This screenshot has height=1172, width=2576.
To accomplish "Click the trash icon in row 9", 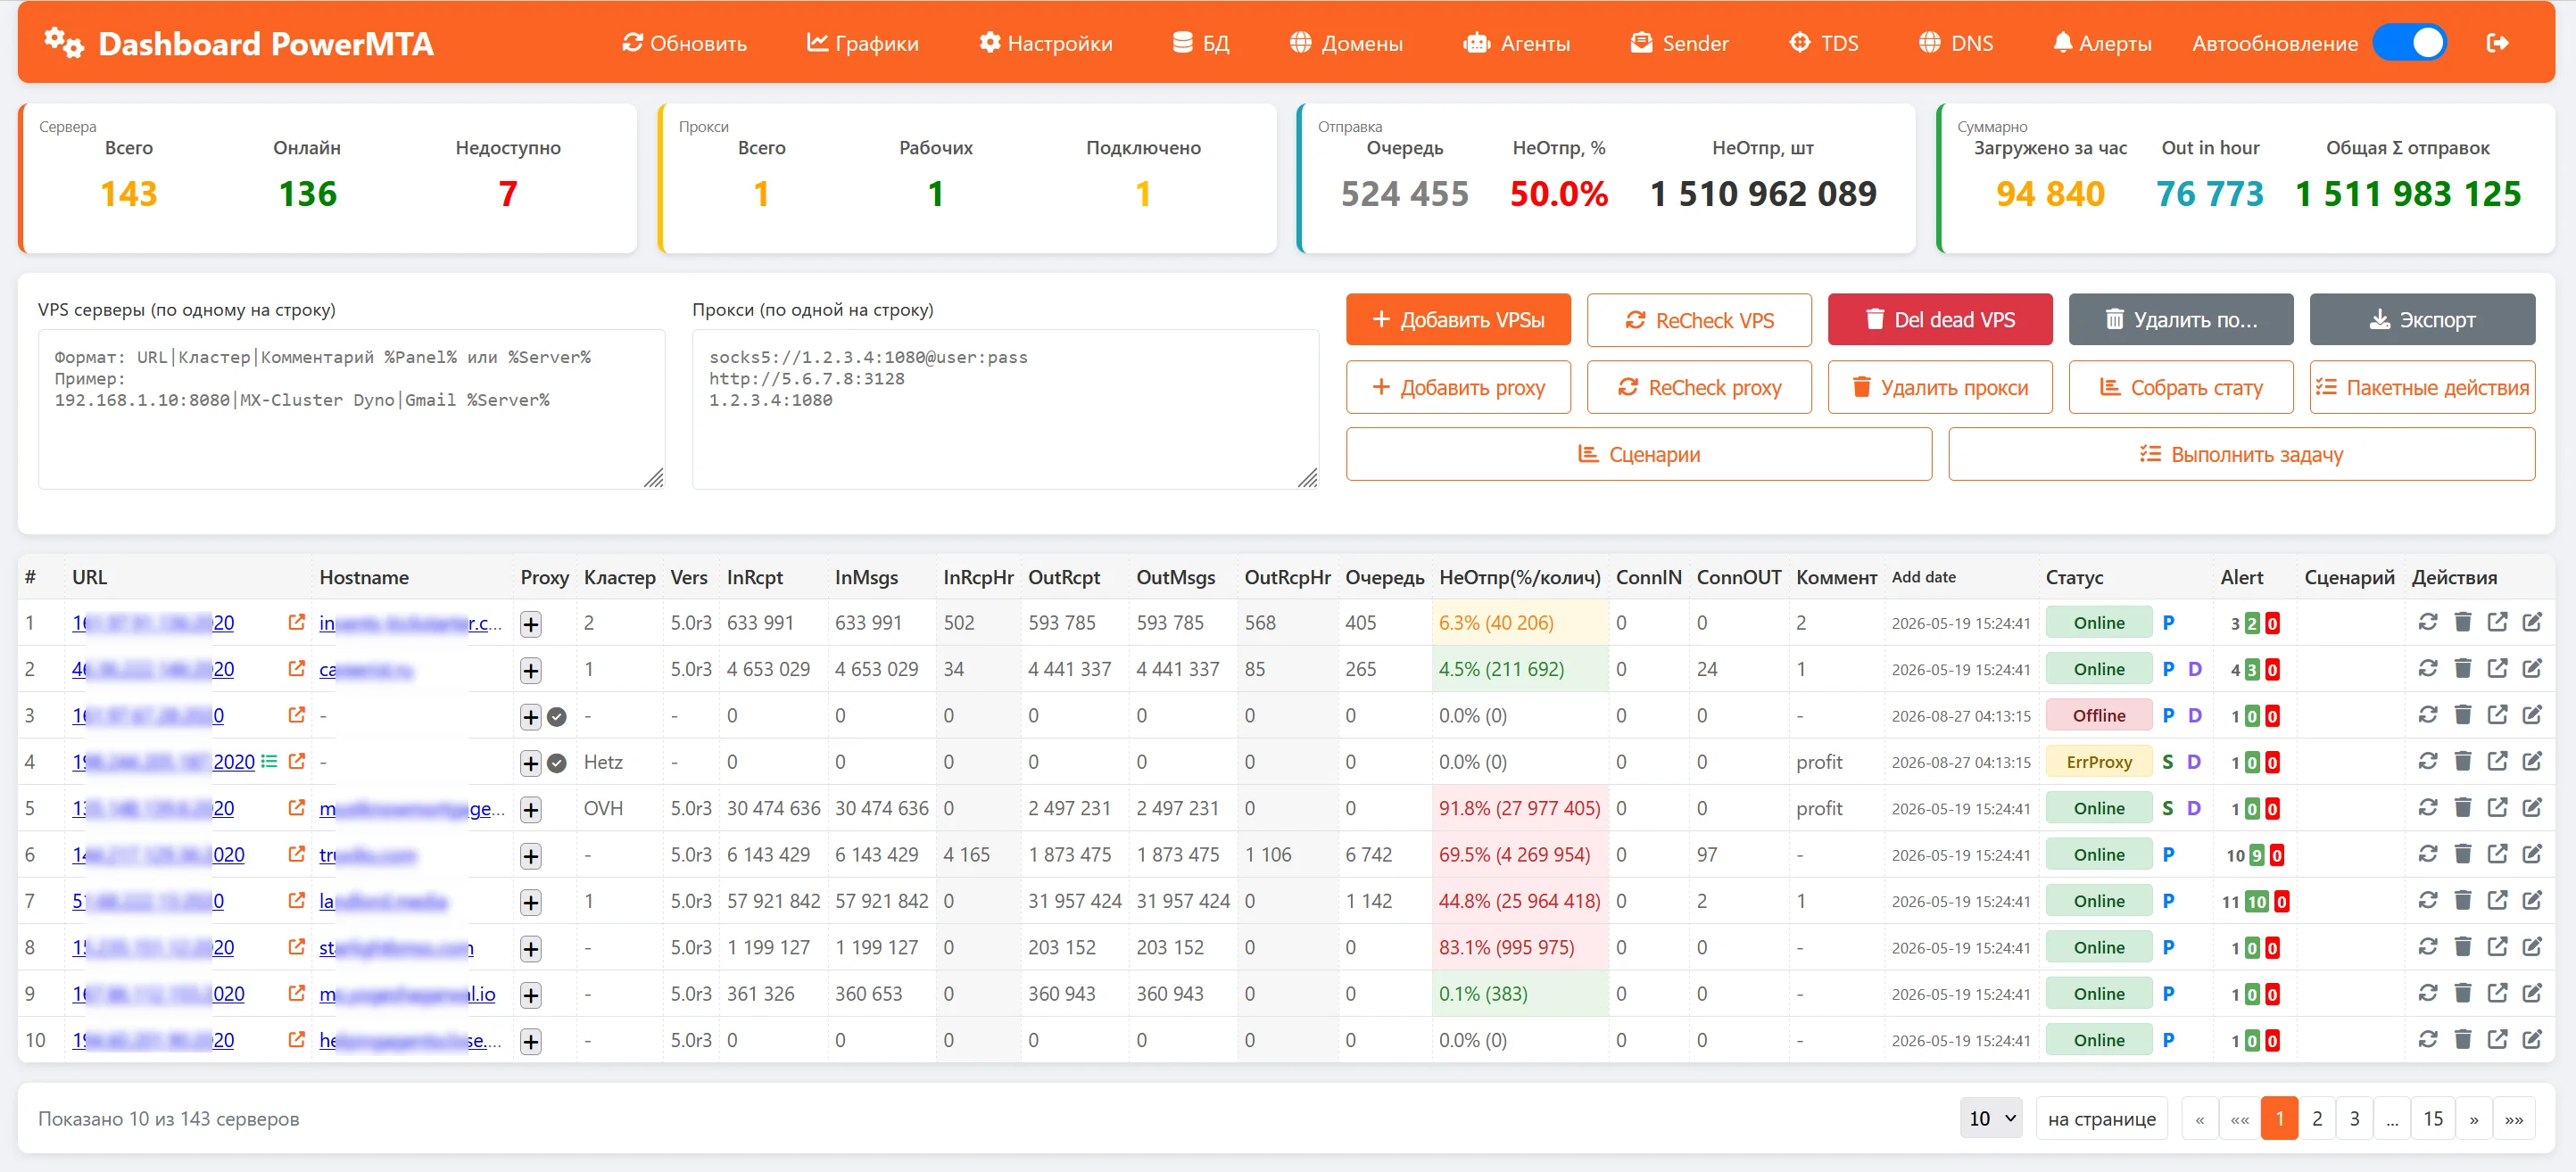I will tap(2462, 993).
